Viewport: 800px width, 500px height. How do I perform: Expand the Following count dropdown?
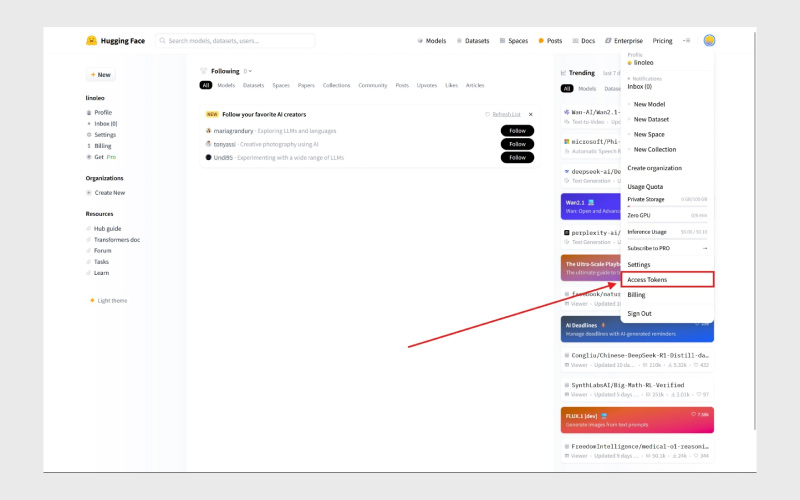point(247,71)
